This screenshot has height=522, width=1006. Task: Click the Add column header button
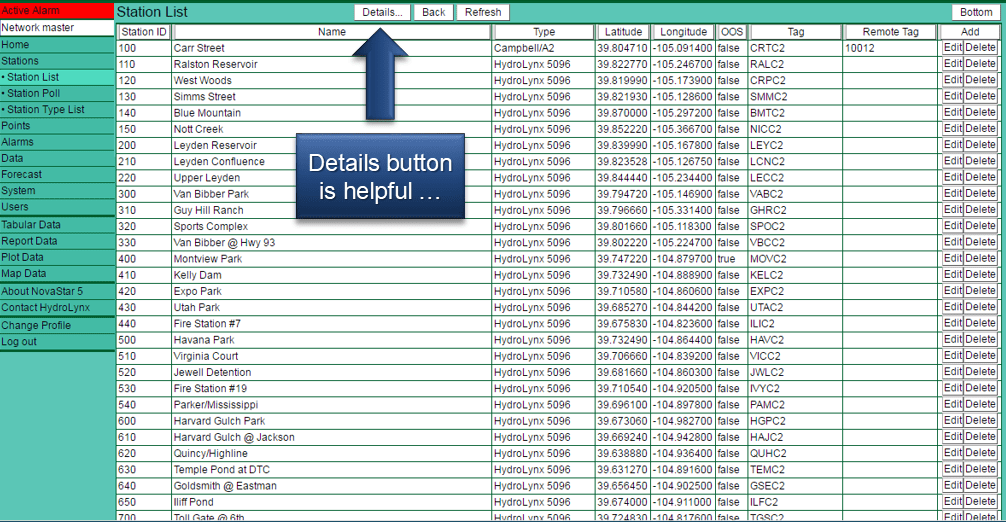(x=969, y=31)
